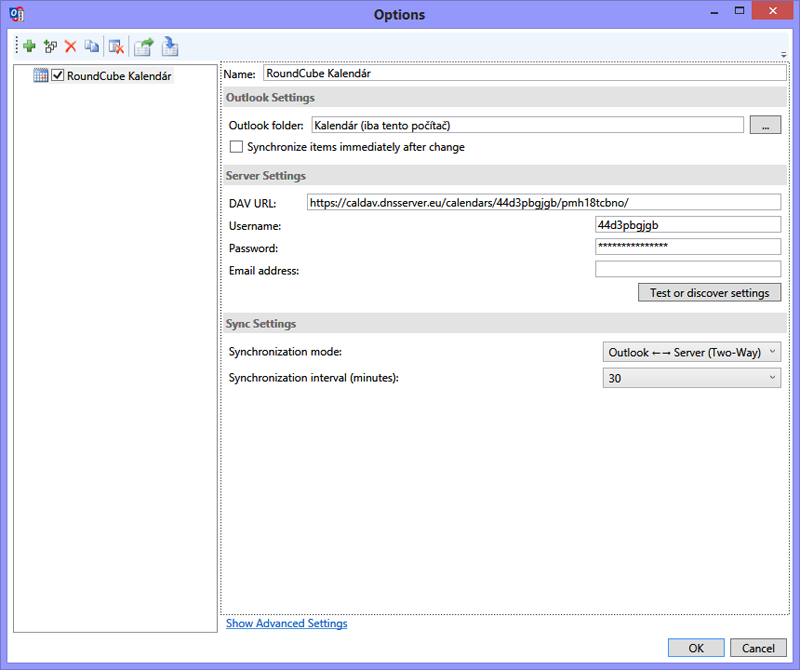
Task: Open the toolbar overflow arrow
Action: pos(783,54)
